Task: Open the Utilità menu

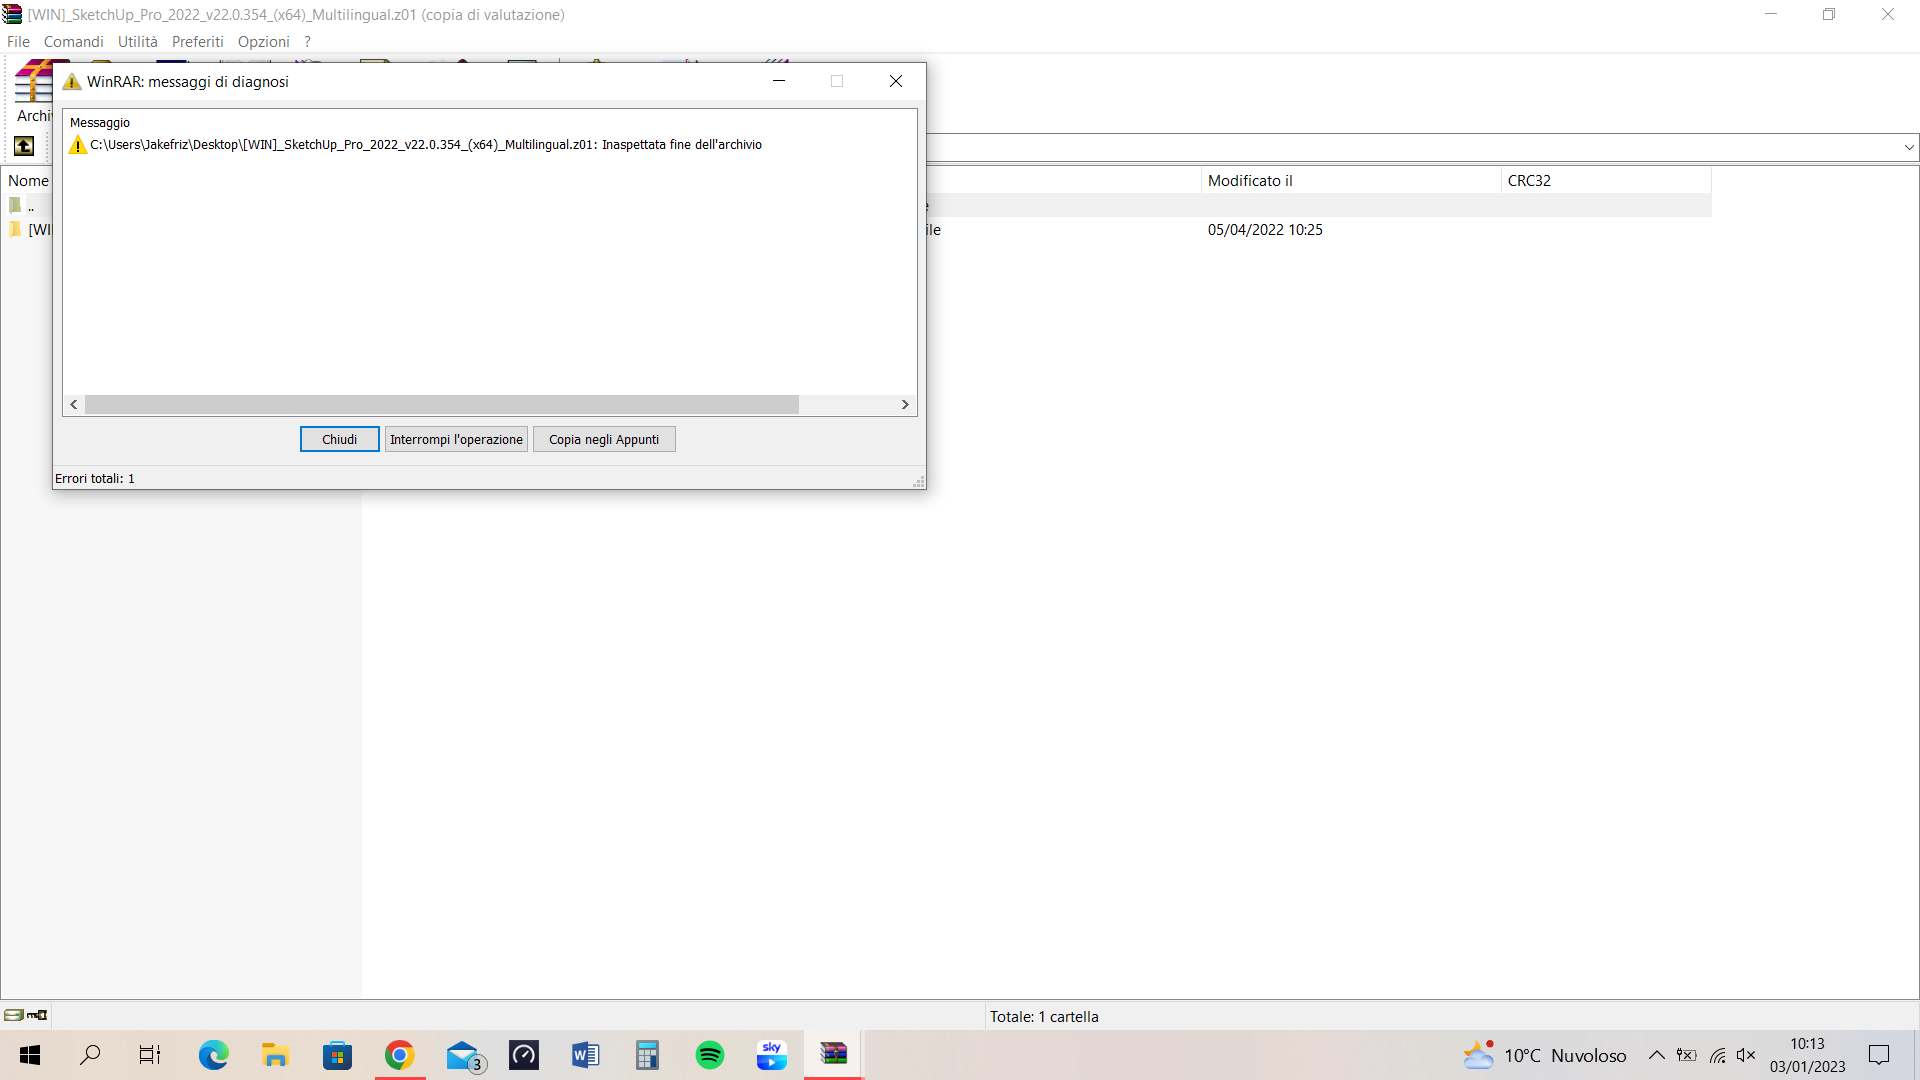Action: (x=137, y=41)
